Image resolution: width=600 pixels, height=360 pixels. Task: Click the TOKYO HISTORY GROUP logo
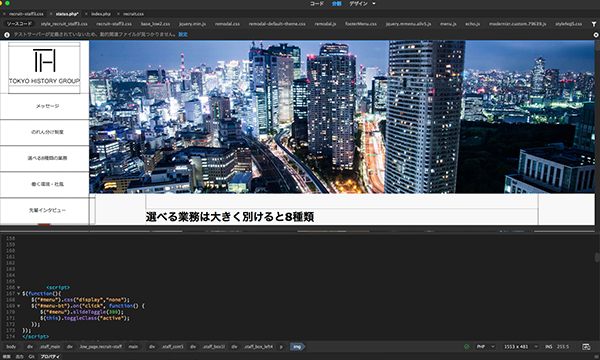[x=44, y=67]
